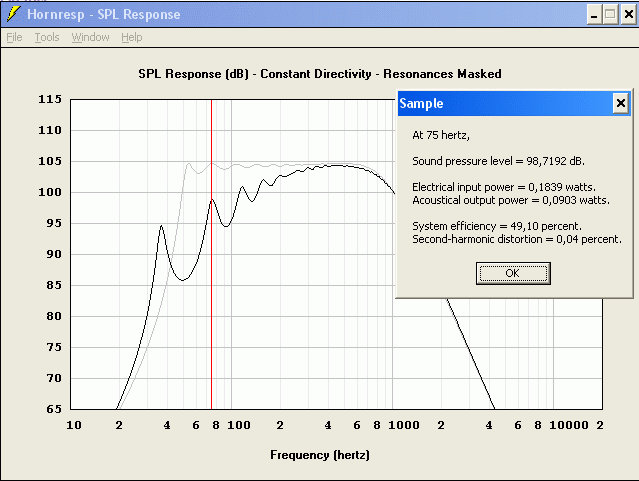This screenshot has height=481, width=639.
Task: Click the 10000 label on frequency axis
Action: pos(569,425)
